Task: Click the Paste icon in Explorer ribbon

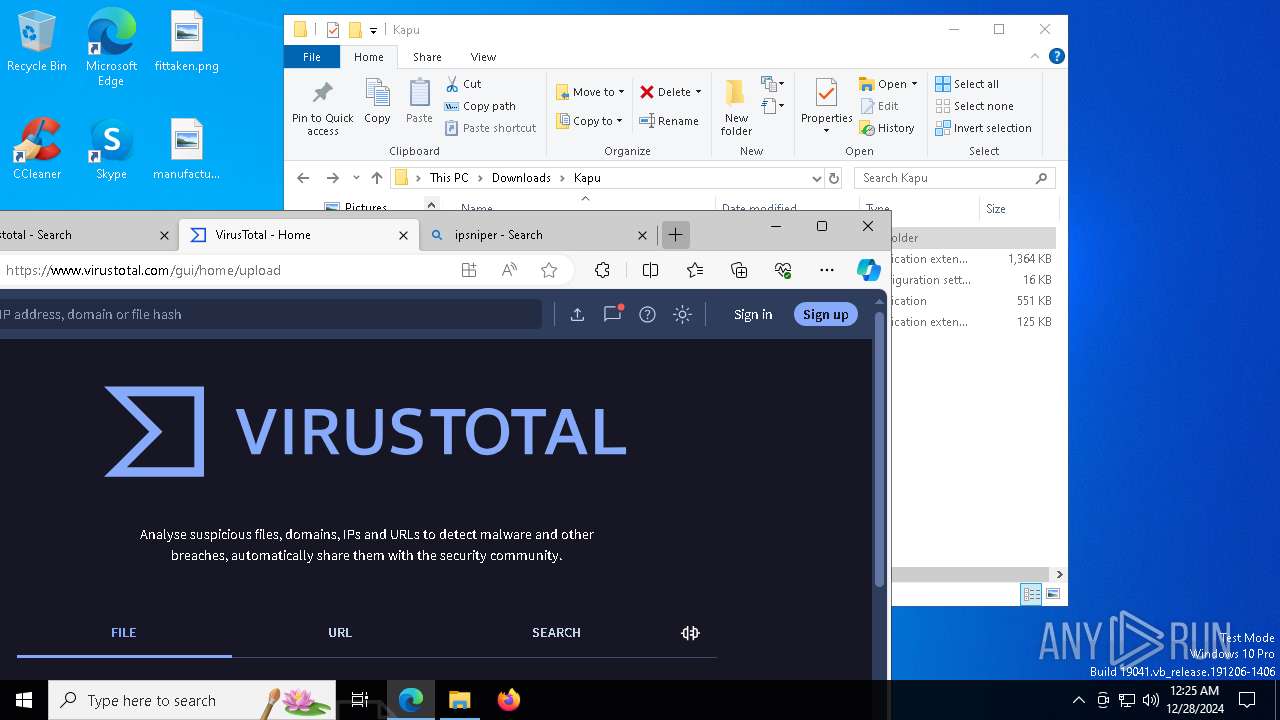Action: click(419, 101)
